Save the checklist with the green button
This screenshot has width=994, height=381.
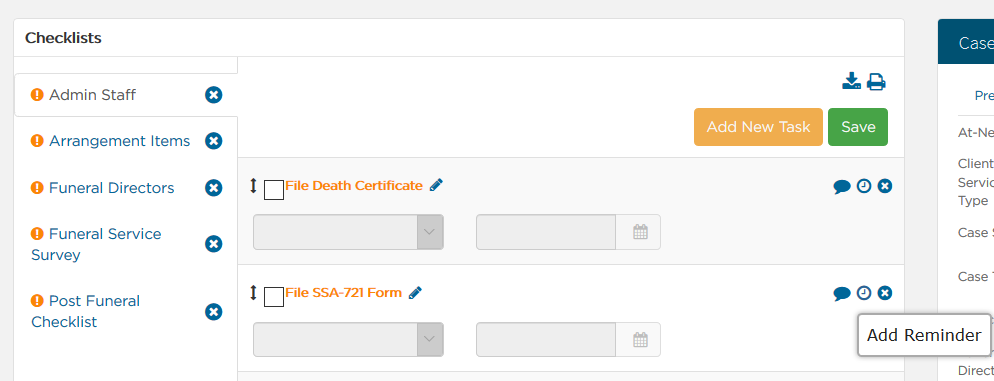tap(858, 127)
